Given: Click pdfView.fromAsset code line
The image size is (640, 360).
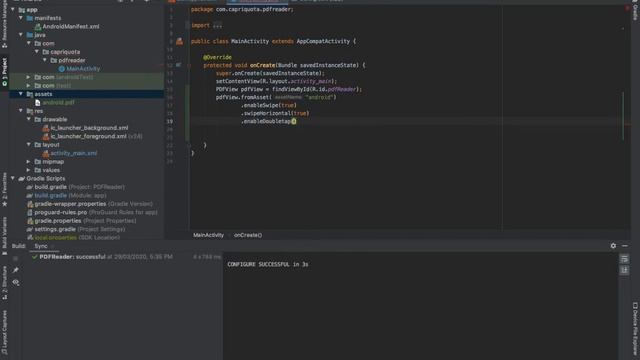Looking at the screenshot, I should 276,97.
